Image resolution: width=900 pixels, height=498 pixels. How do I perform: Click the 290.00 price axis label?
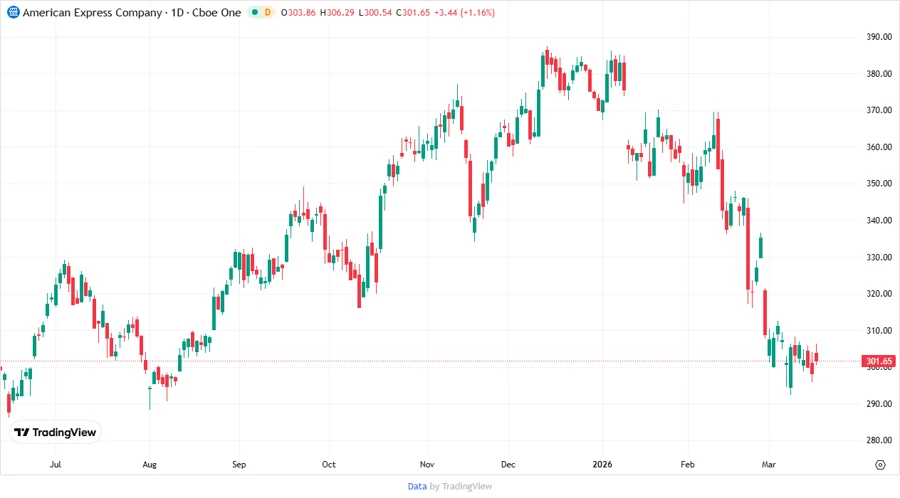click(879, 404)
